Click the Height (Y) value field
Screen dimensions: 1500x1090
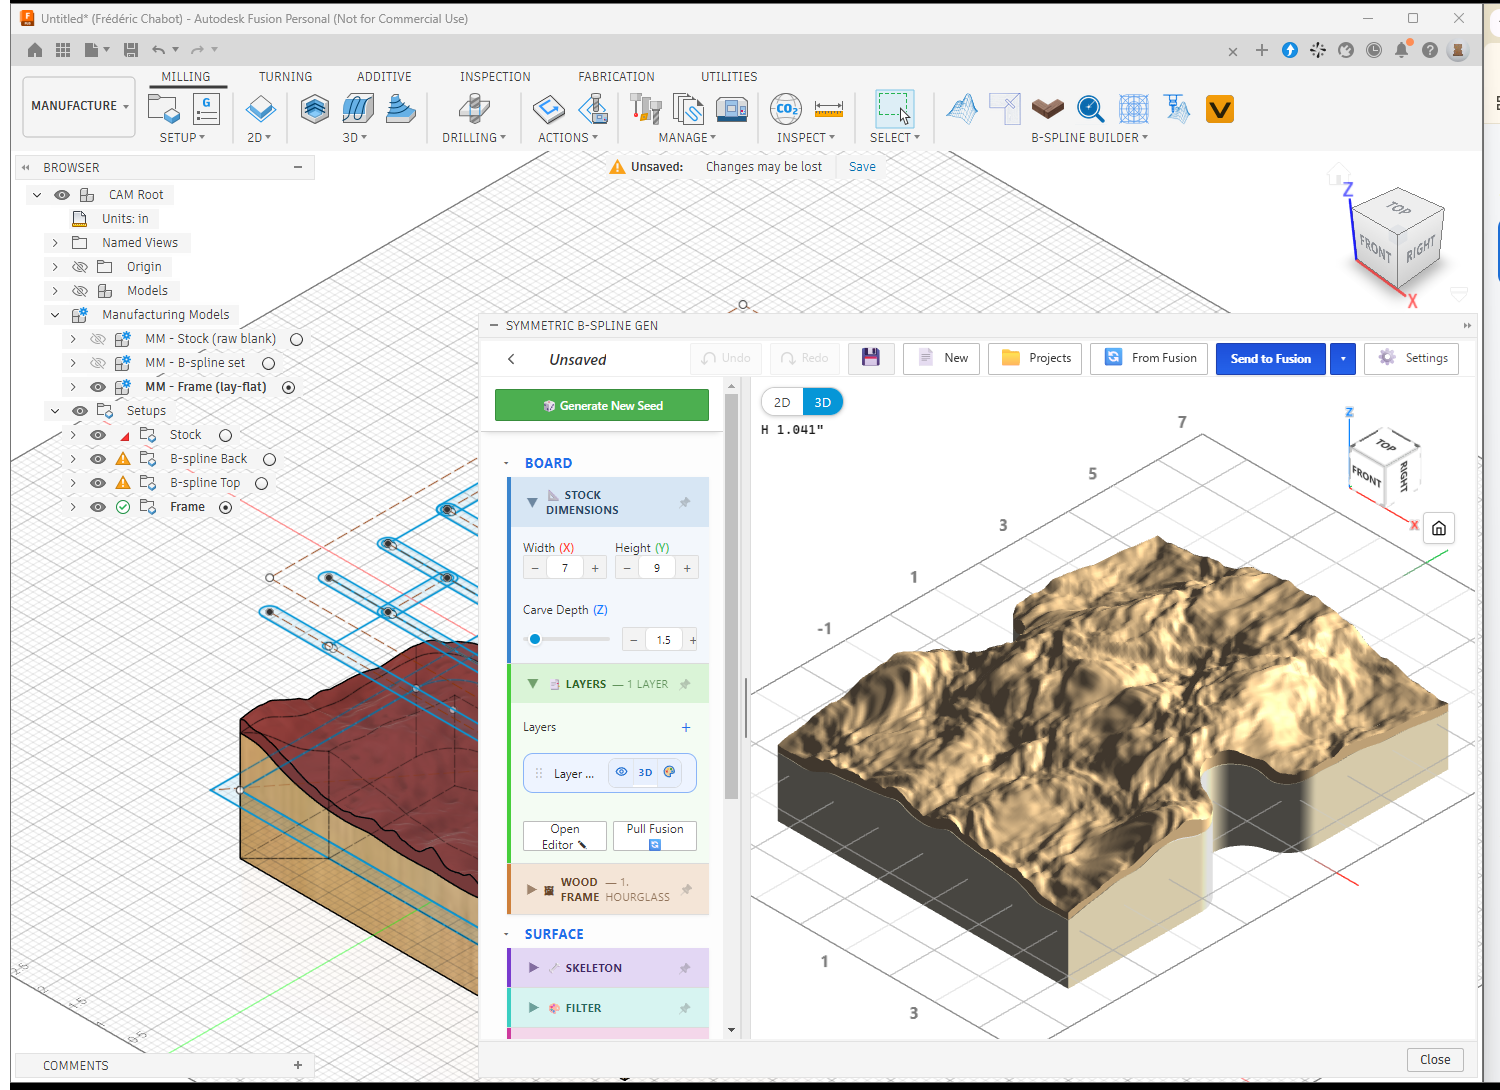pos(656,568)
